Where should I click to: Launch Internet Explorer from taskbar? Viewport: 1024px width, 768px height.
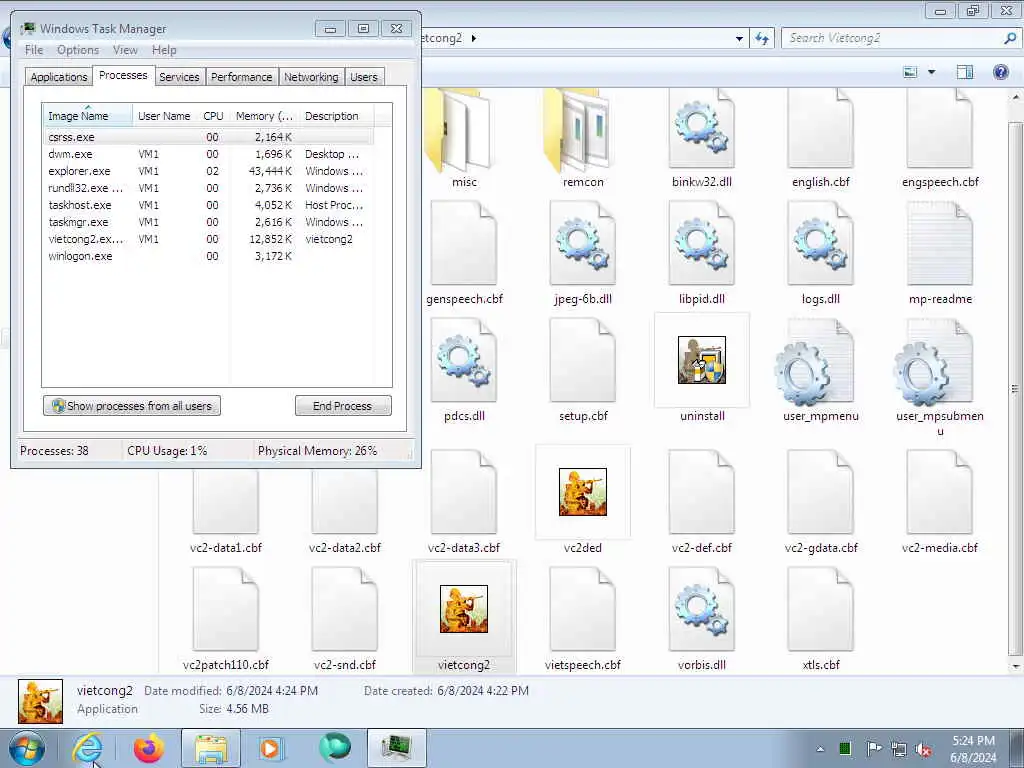pos(87,748)
